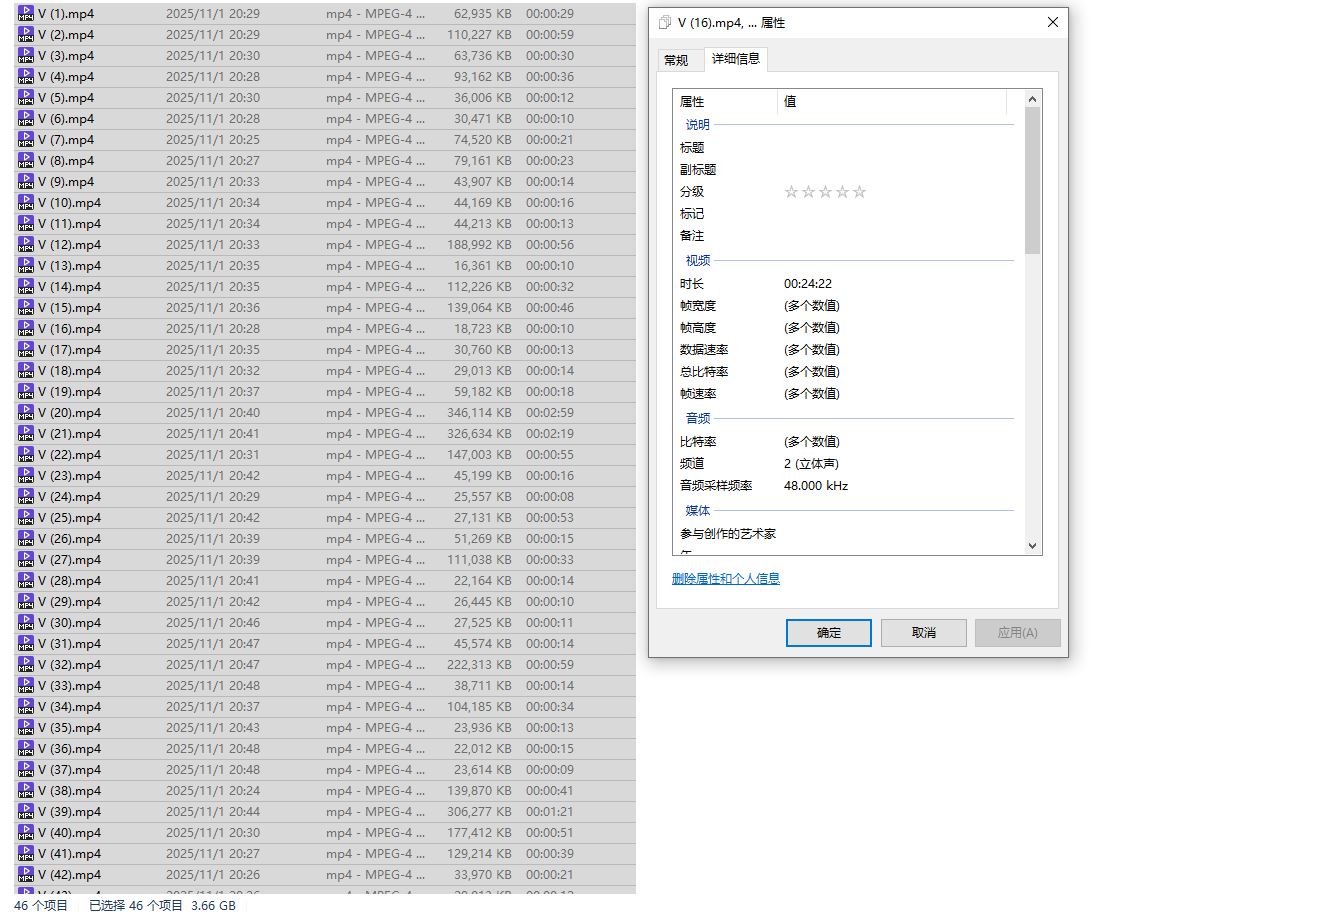Click the property list scrollbar thumb
Screen dimensions: 1333x917
click(1032, 180)
